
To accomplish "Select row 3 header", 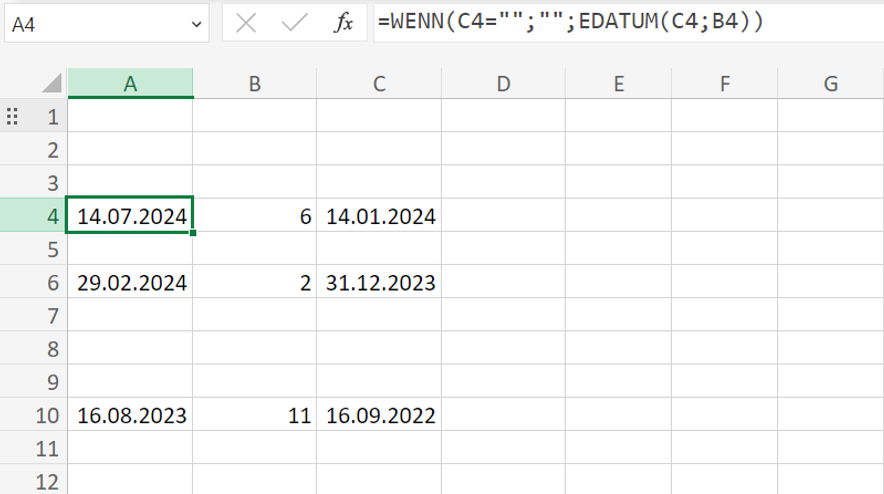I will point(34,183).
